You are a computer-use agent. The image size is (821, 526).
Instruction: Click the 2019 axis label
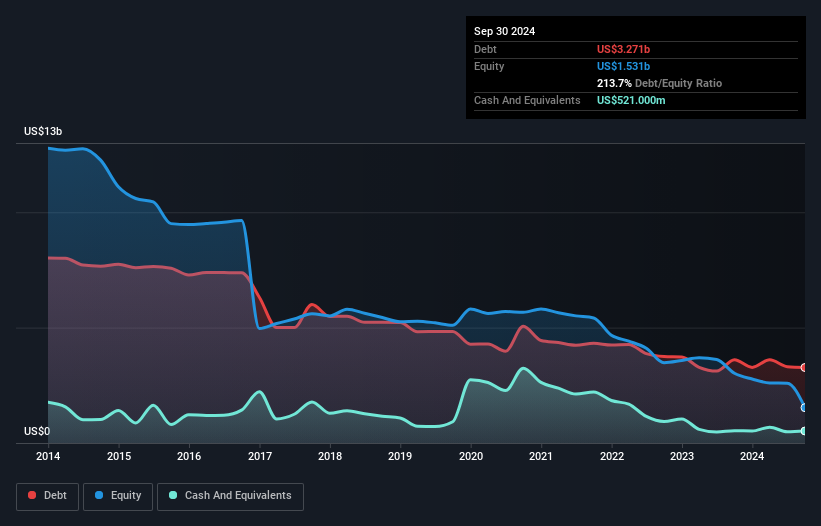[400, 456]
